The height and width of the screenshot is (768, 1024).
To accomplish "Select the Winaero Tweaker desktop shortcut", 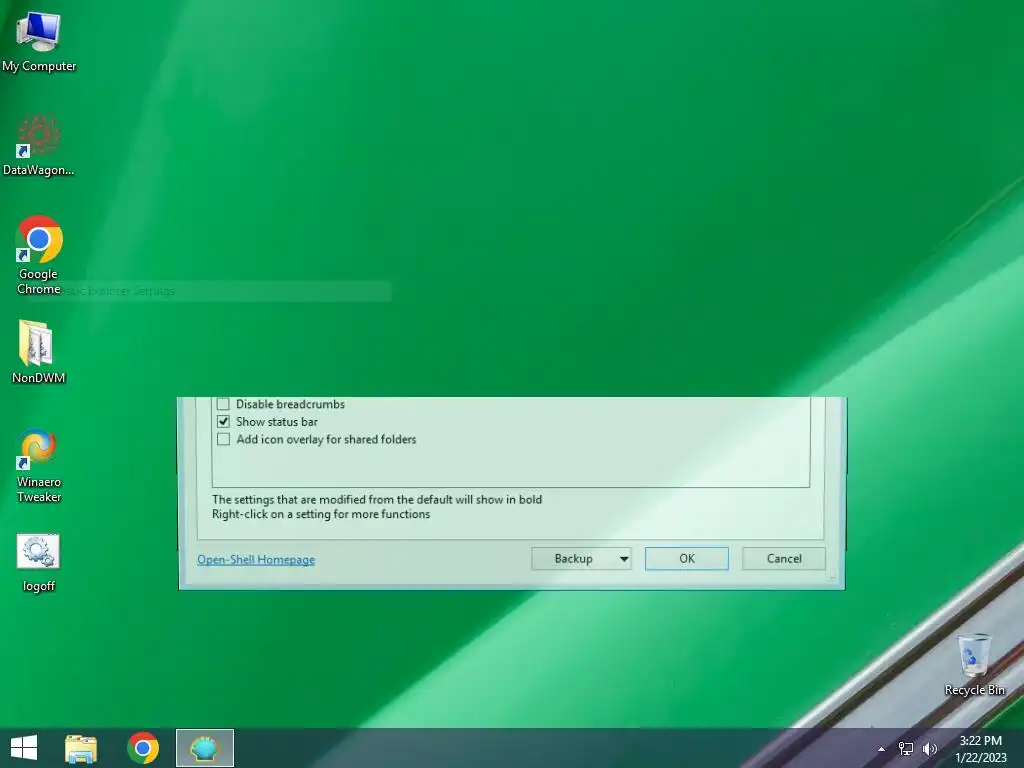I will click(39, 466).
